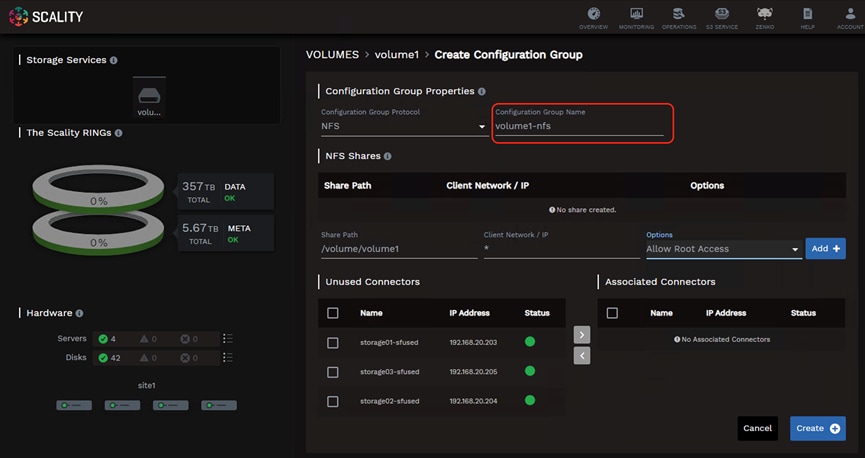The width and height of the screenshot is (865, 458).
Task: Open the Disks list view icon
Action: point(227,358)
